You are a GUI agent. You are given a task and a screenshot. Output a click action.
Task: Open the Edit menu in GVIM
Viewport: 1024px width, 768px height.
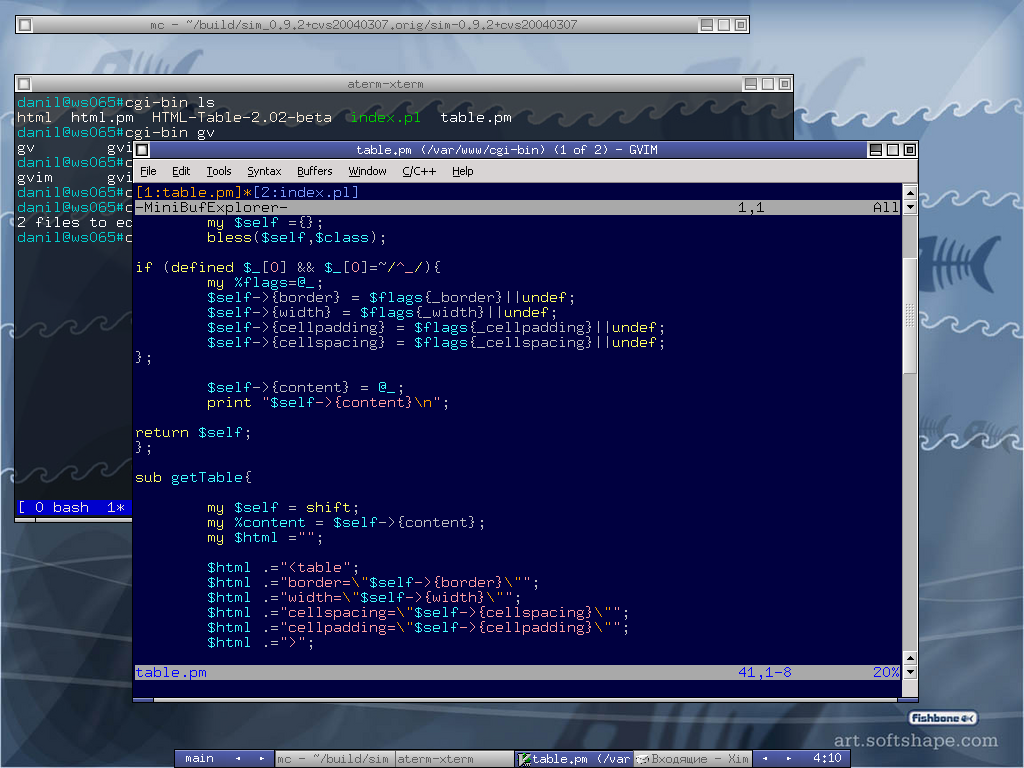pyautogui.click(x=181, y=171)
